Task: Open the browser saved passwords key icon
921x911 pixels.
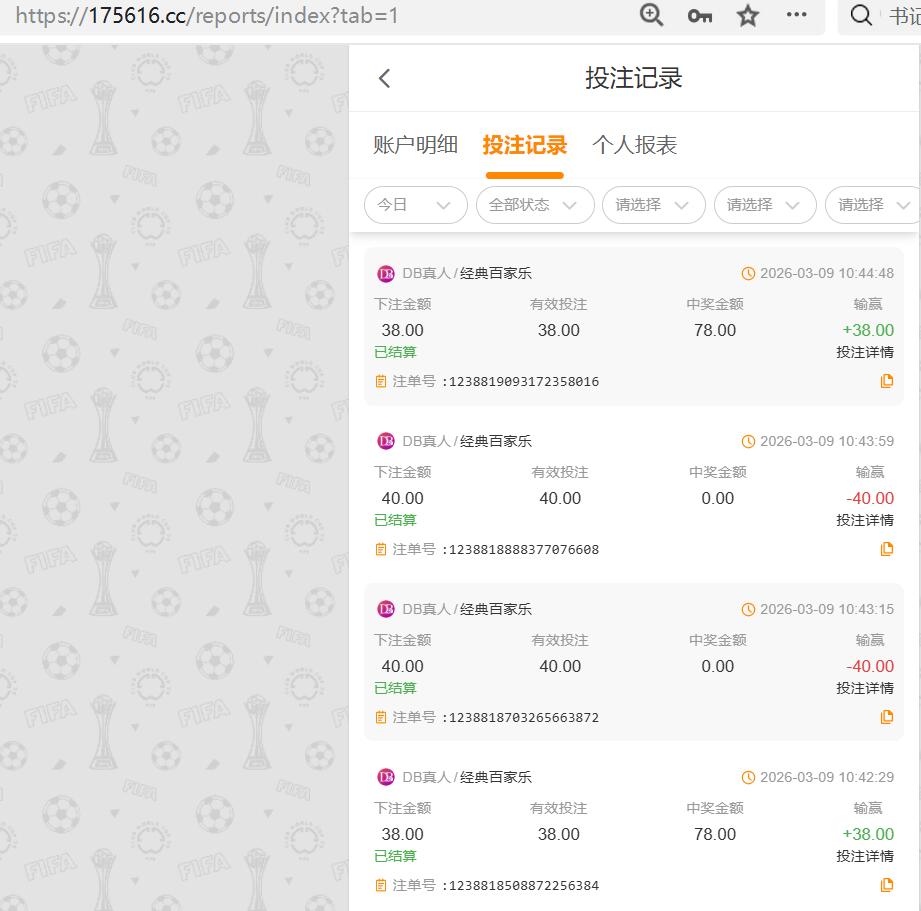Action: [699, 16]
